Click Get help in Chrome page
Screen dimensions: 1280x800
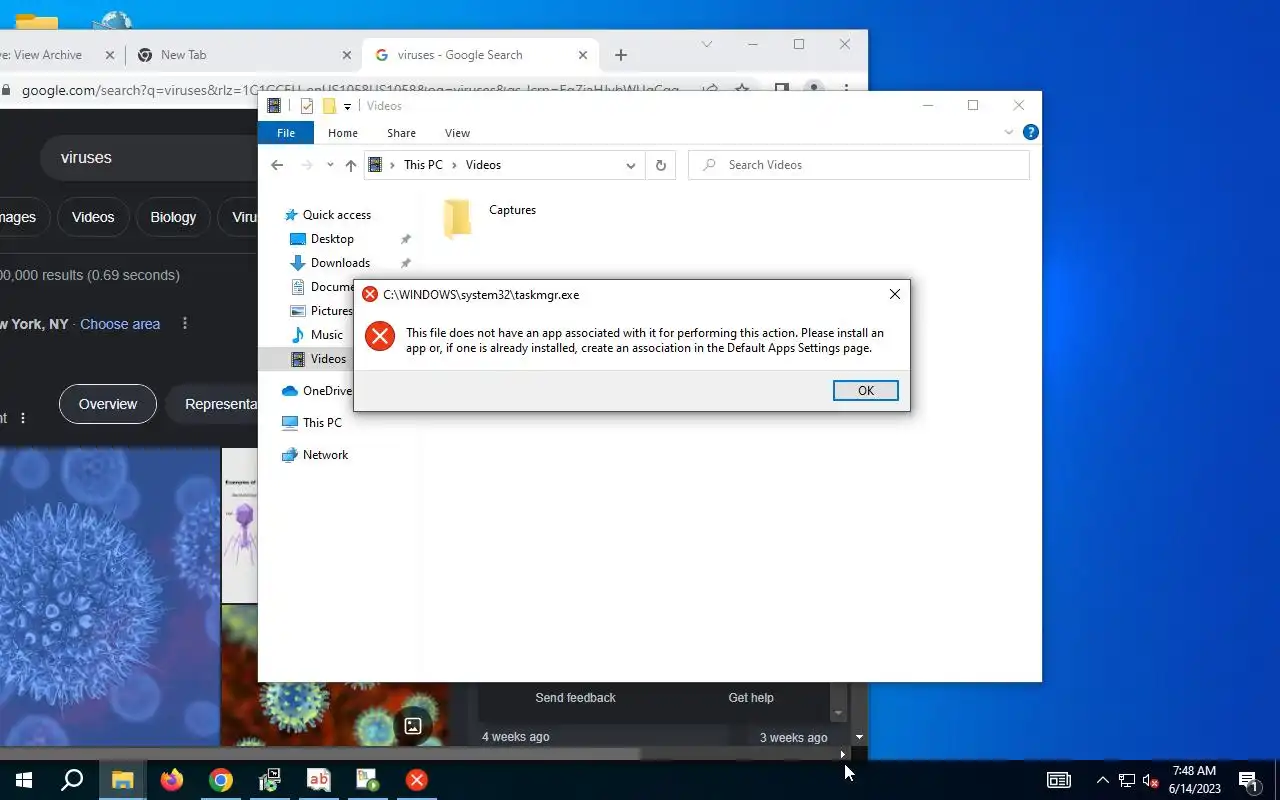pyautogui.click(x=751, y=698)
